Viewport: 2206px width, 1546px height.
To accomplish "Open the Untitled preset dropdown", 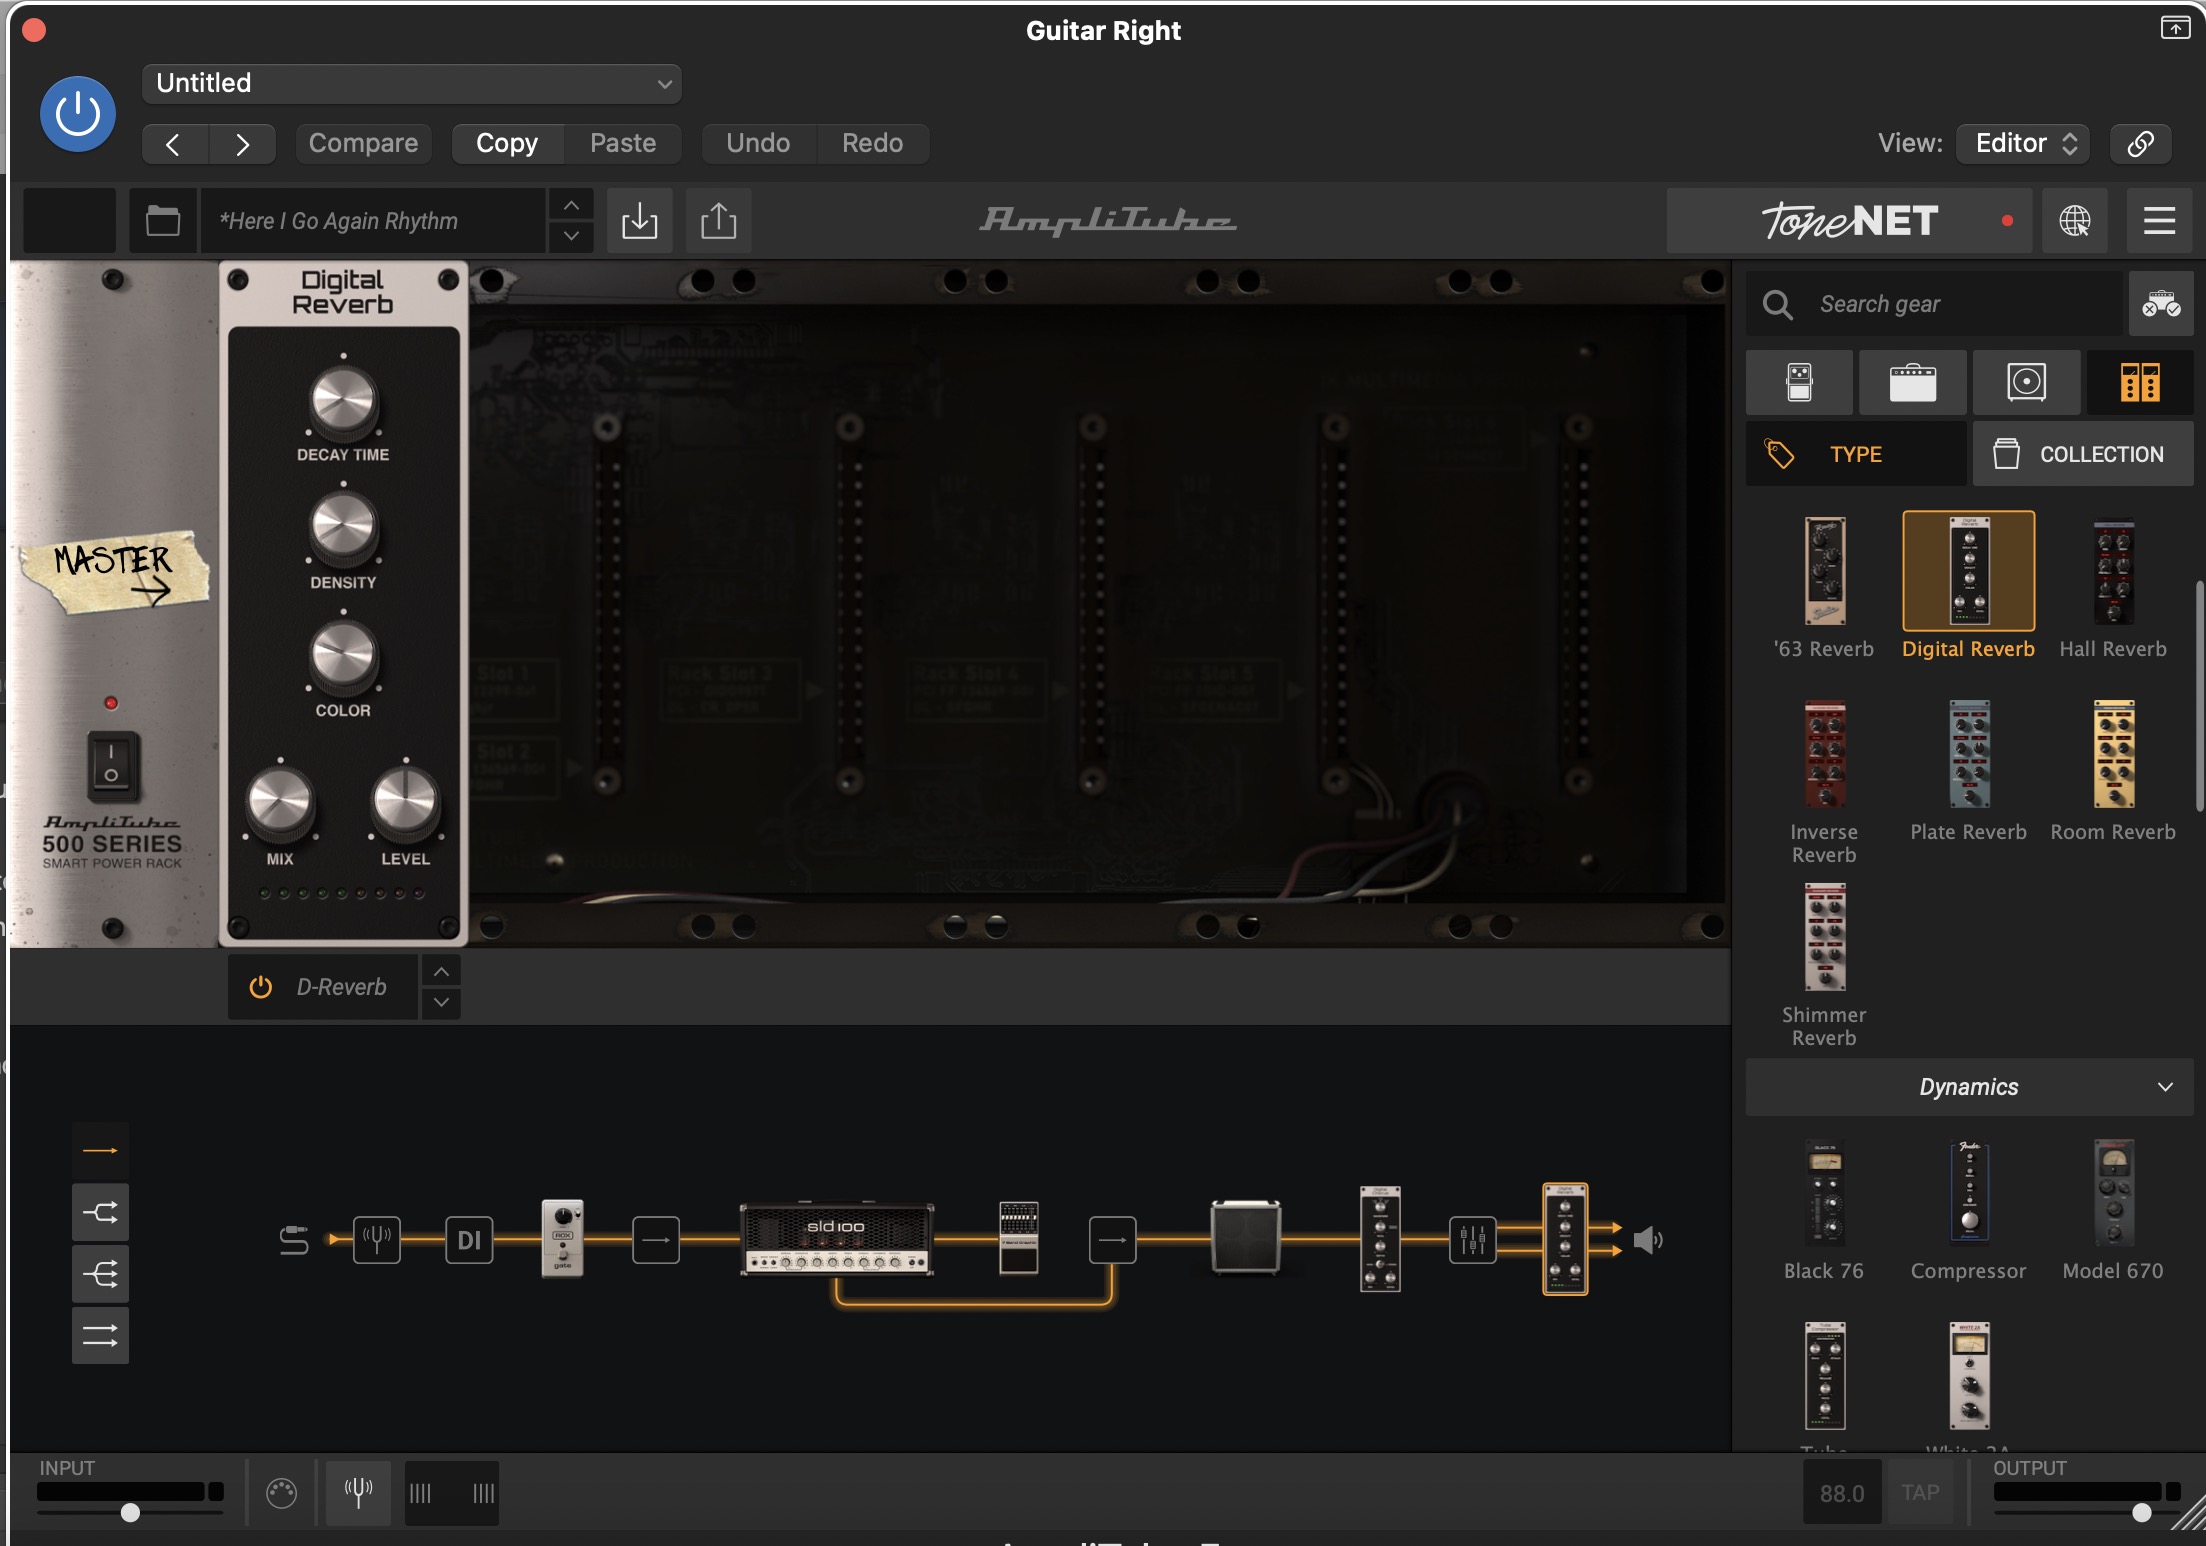I will point(412,84).
